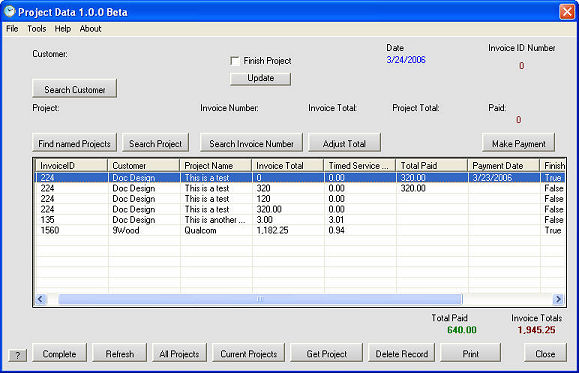The height and width of the screenshot is (373, 579).
Task: Click the left arrow of horizontal scrollbar
Action: coord(41,299)
